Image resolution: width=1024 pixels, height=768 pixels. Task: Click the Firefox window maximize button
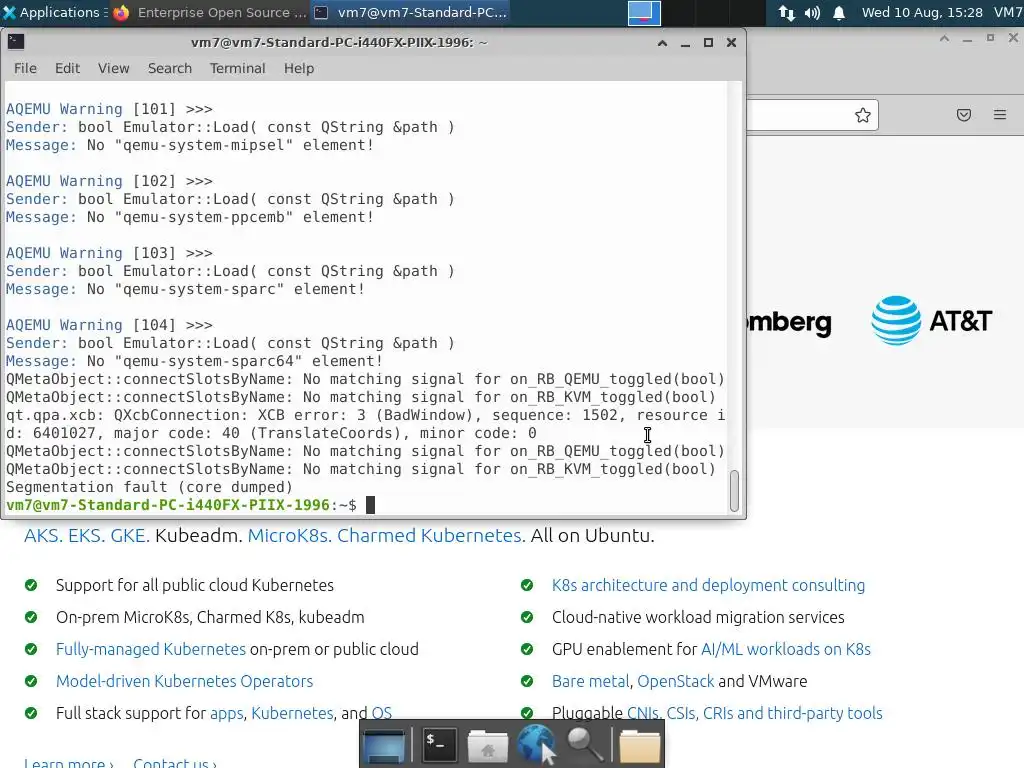click(x=991, y=38)
